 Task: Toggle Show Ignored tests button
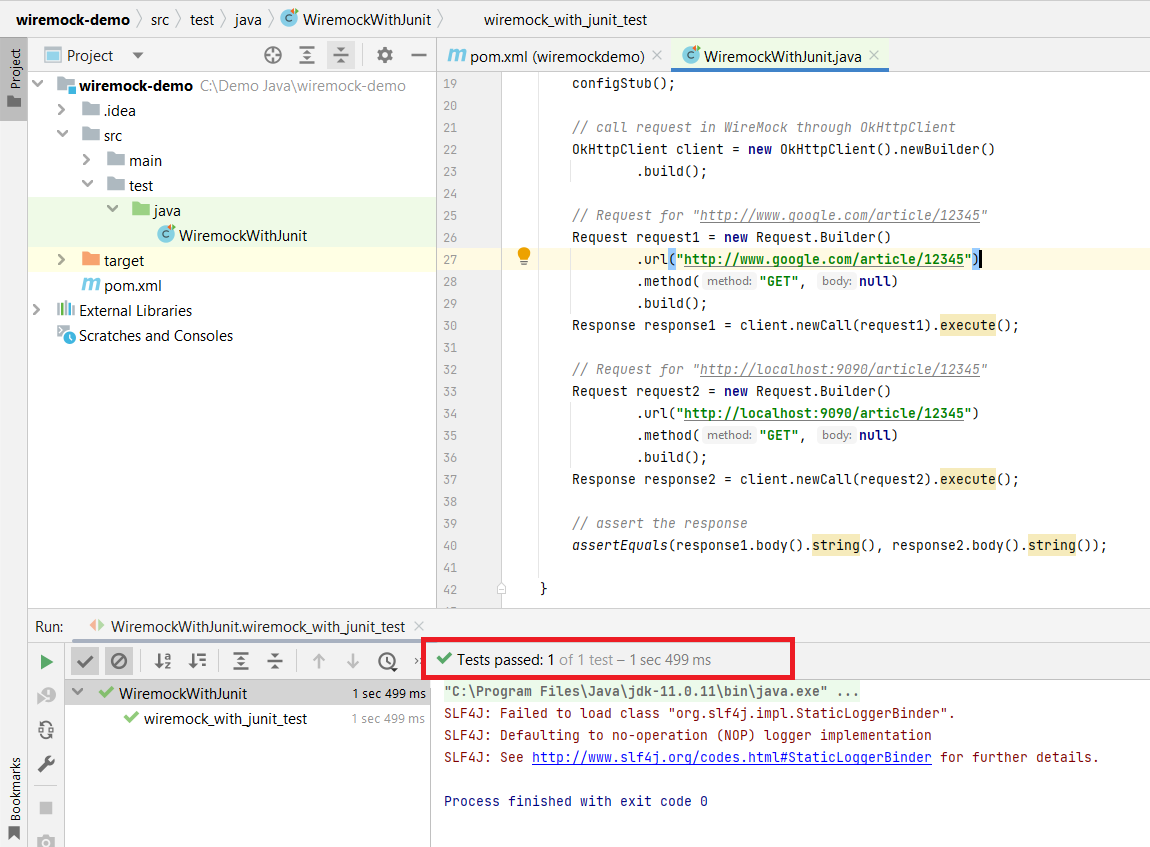(119, 661)
